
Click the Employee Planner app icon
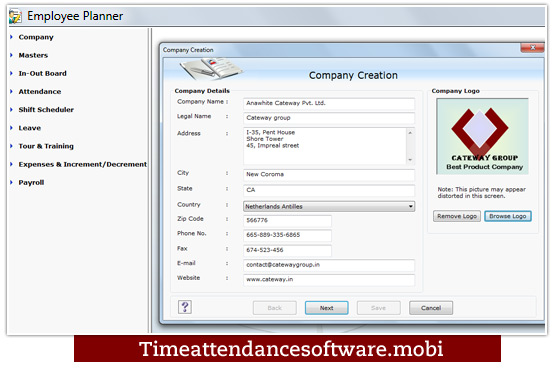[x=15, y=16]
